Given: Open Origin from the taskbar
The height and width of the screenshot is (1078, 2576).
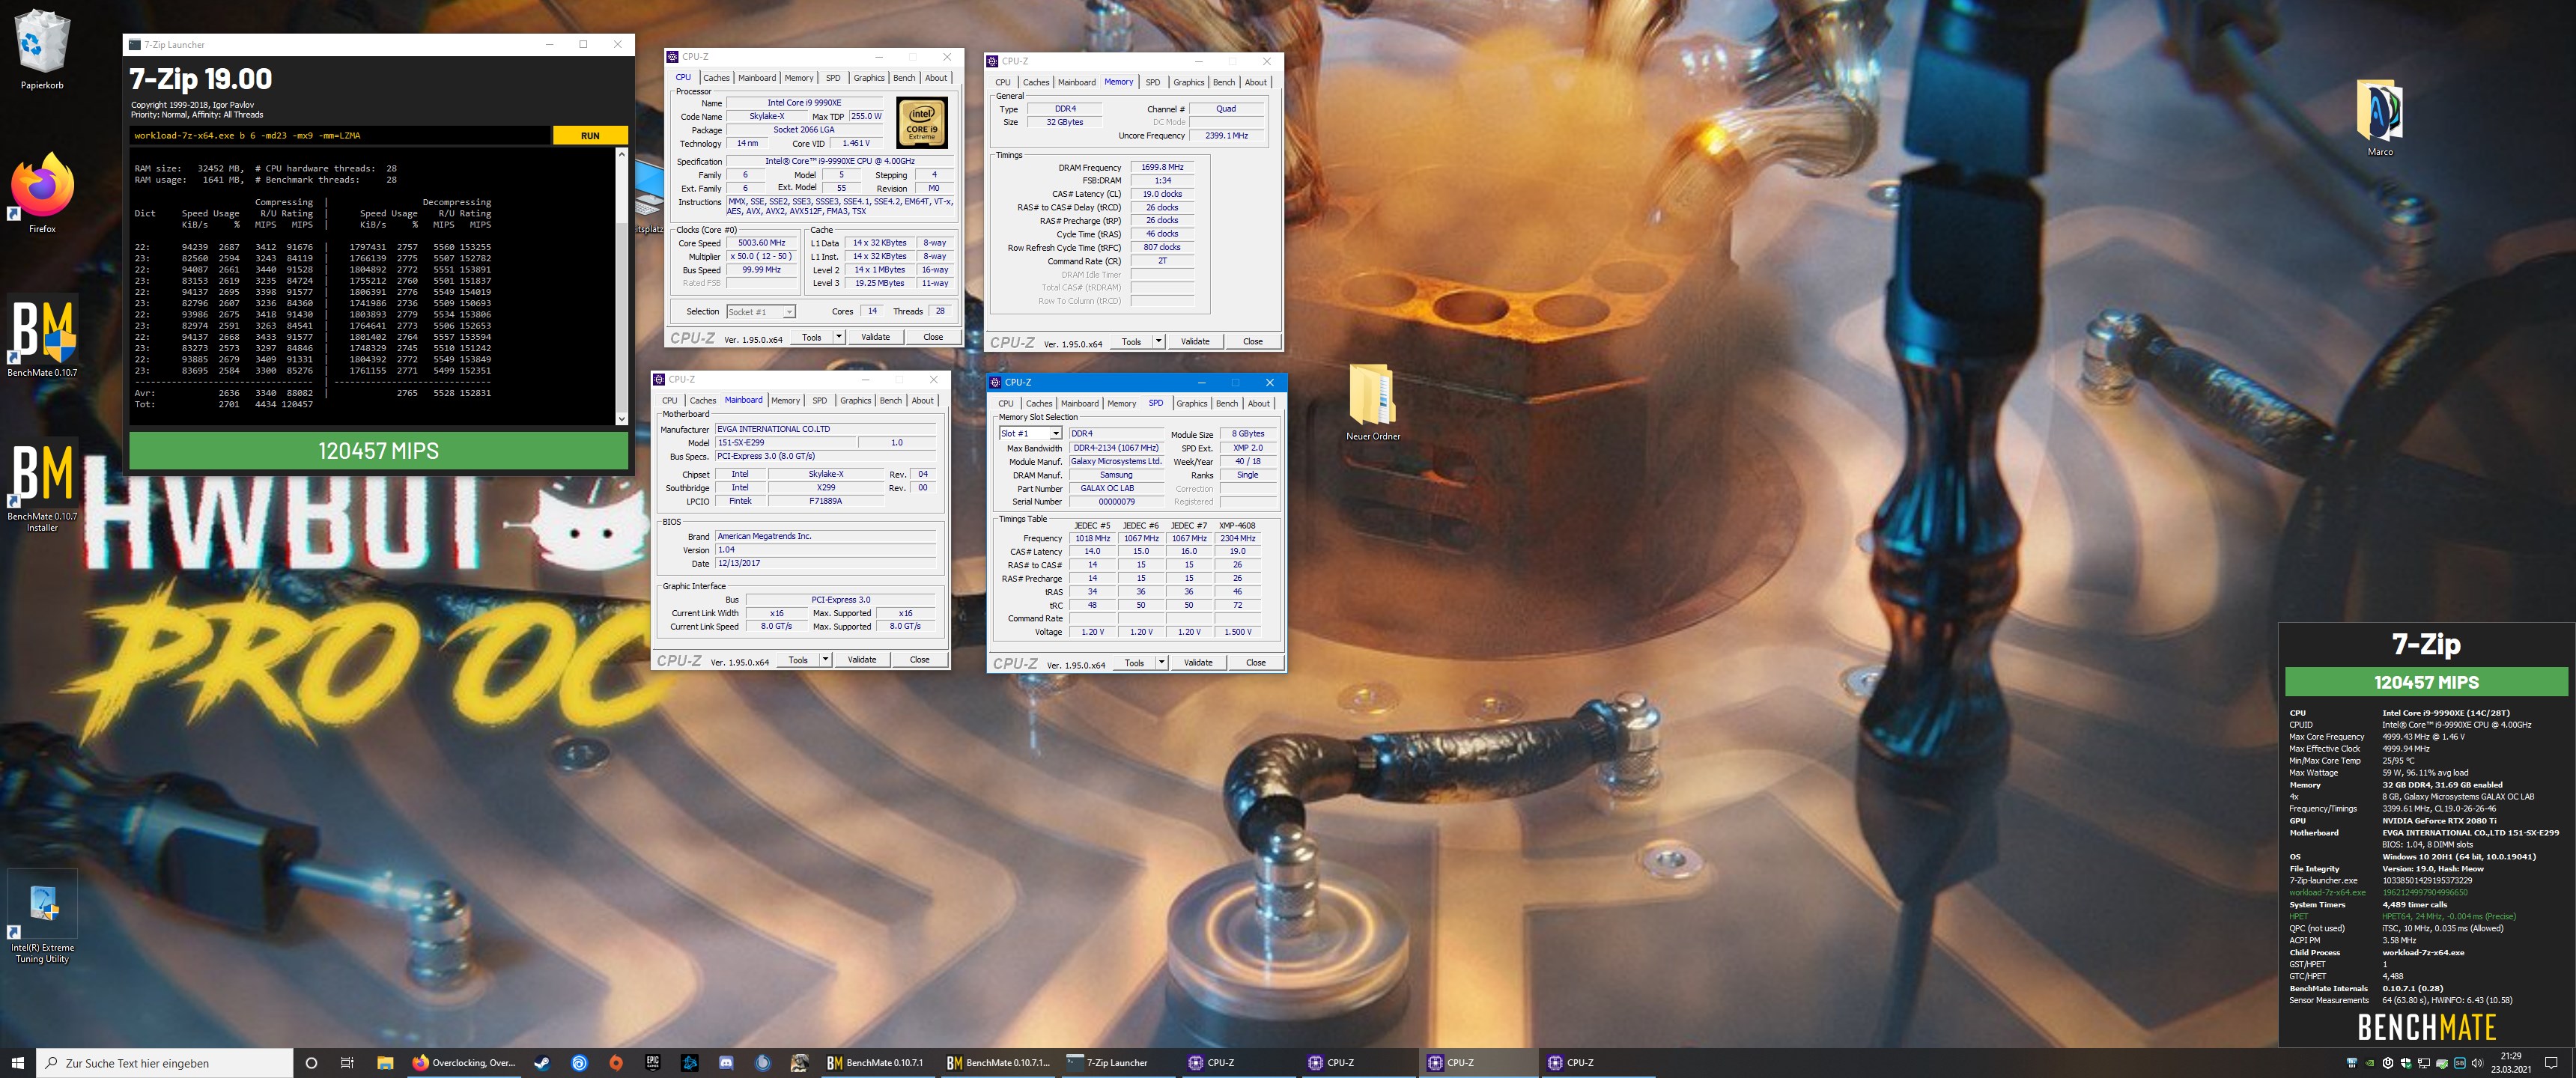Looking at the screenshot, I should coord(616,1063).
